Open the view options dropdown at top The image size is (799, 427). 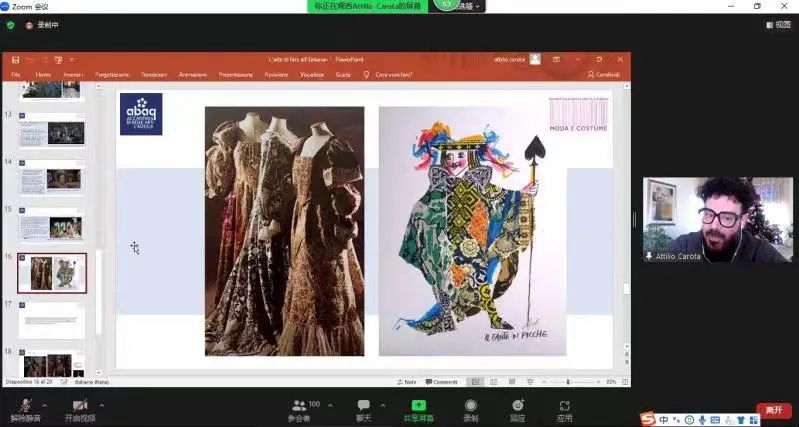click(x=466, y=6)
